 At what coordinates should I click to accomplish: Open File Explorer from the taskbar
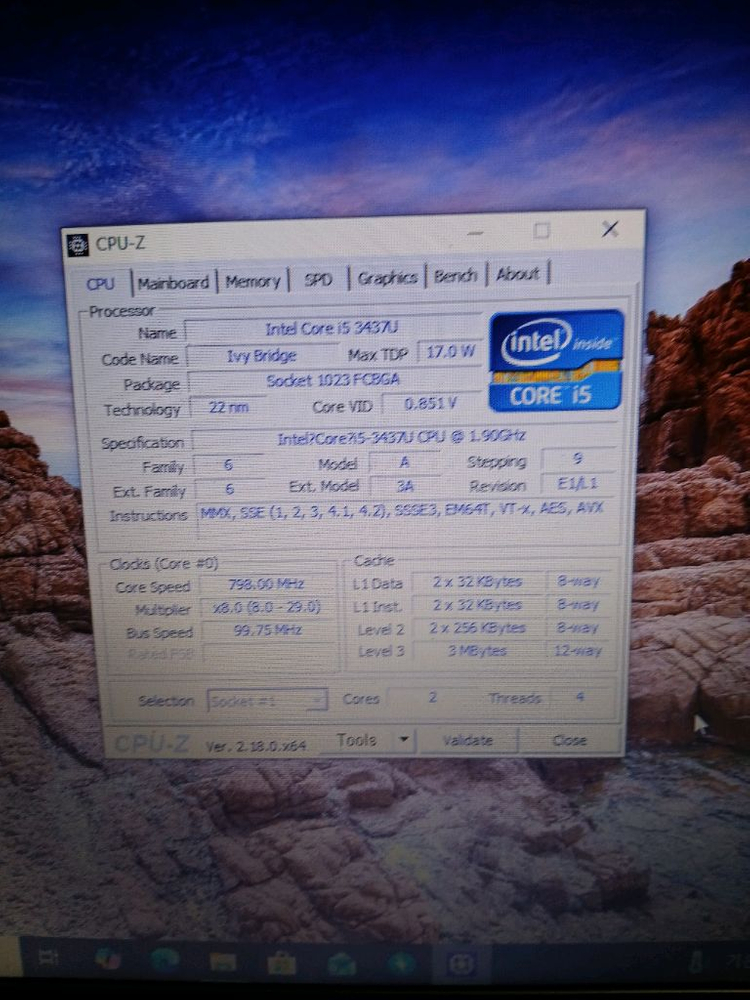pyautogui.click(x=223, y=961)
